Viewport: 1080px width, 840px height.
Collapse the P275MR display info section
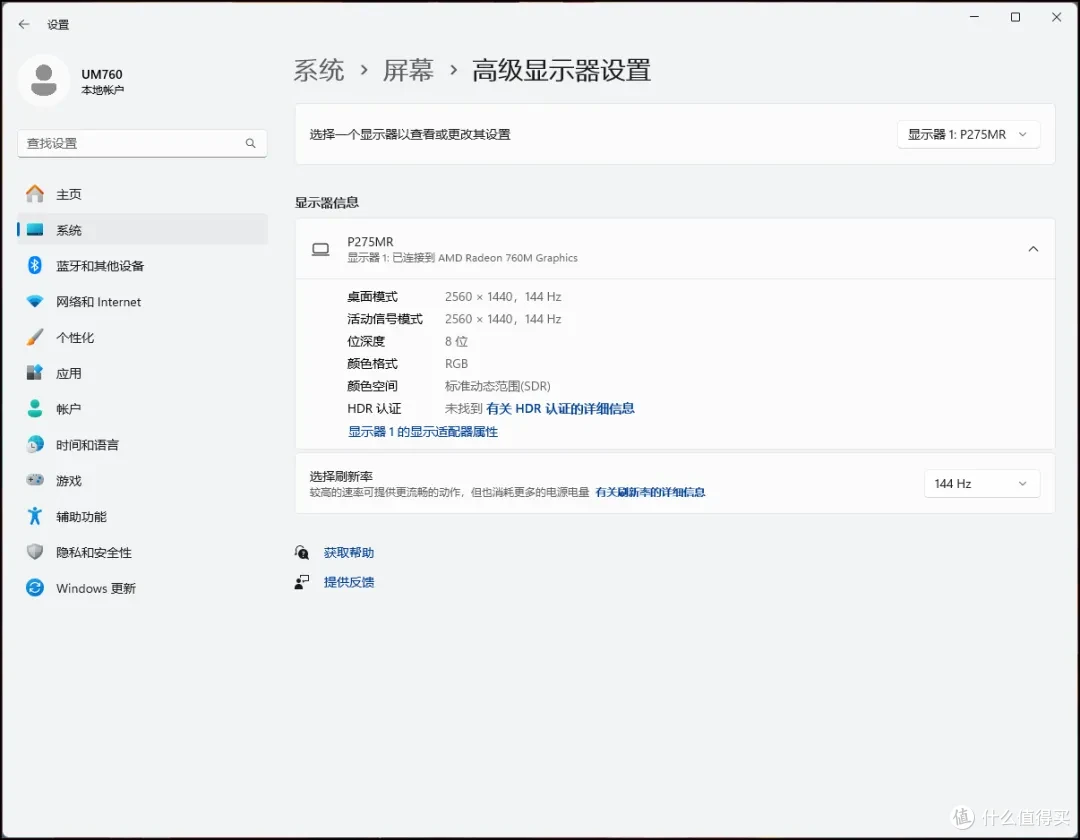(1033, 249)
